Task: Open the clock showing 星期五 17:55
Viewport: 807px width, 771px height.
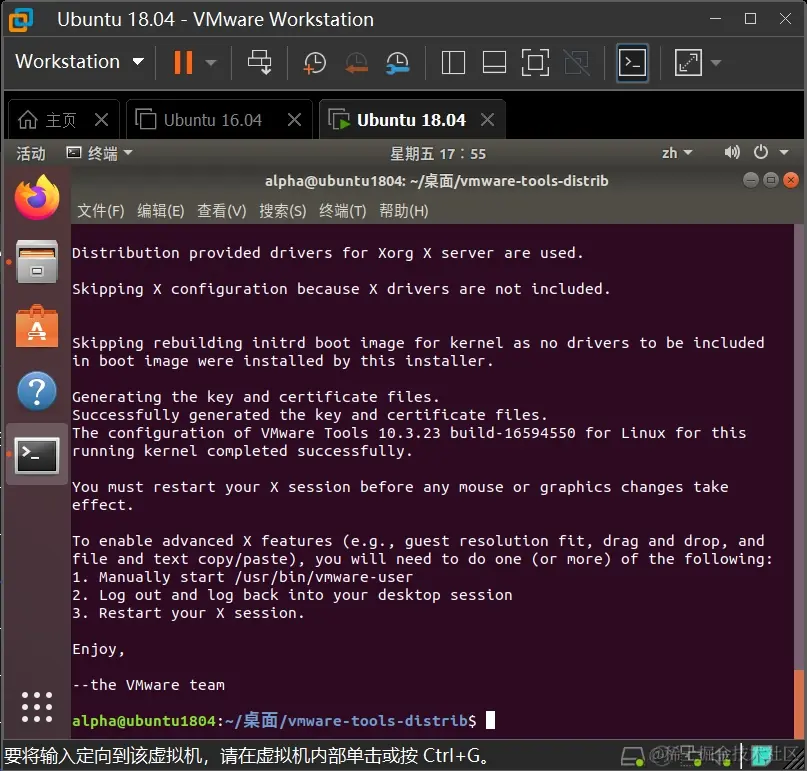Action: pos(437,153)
